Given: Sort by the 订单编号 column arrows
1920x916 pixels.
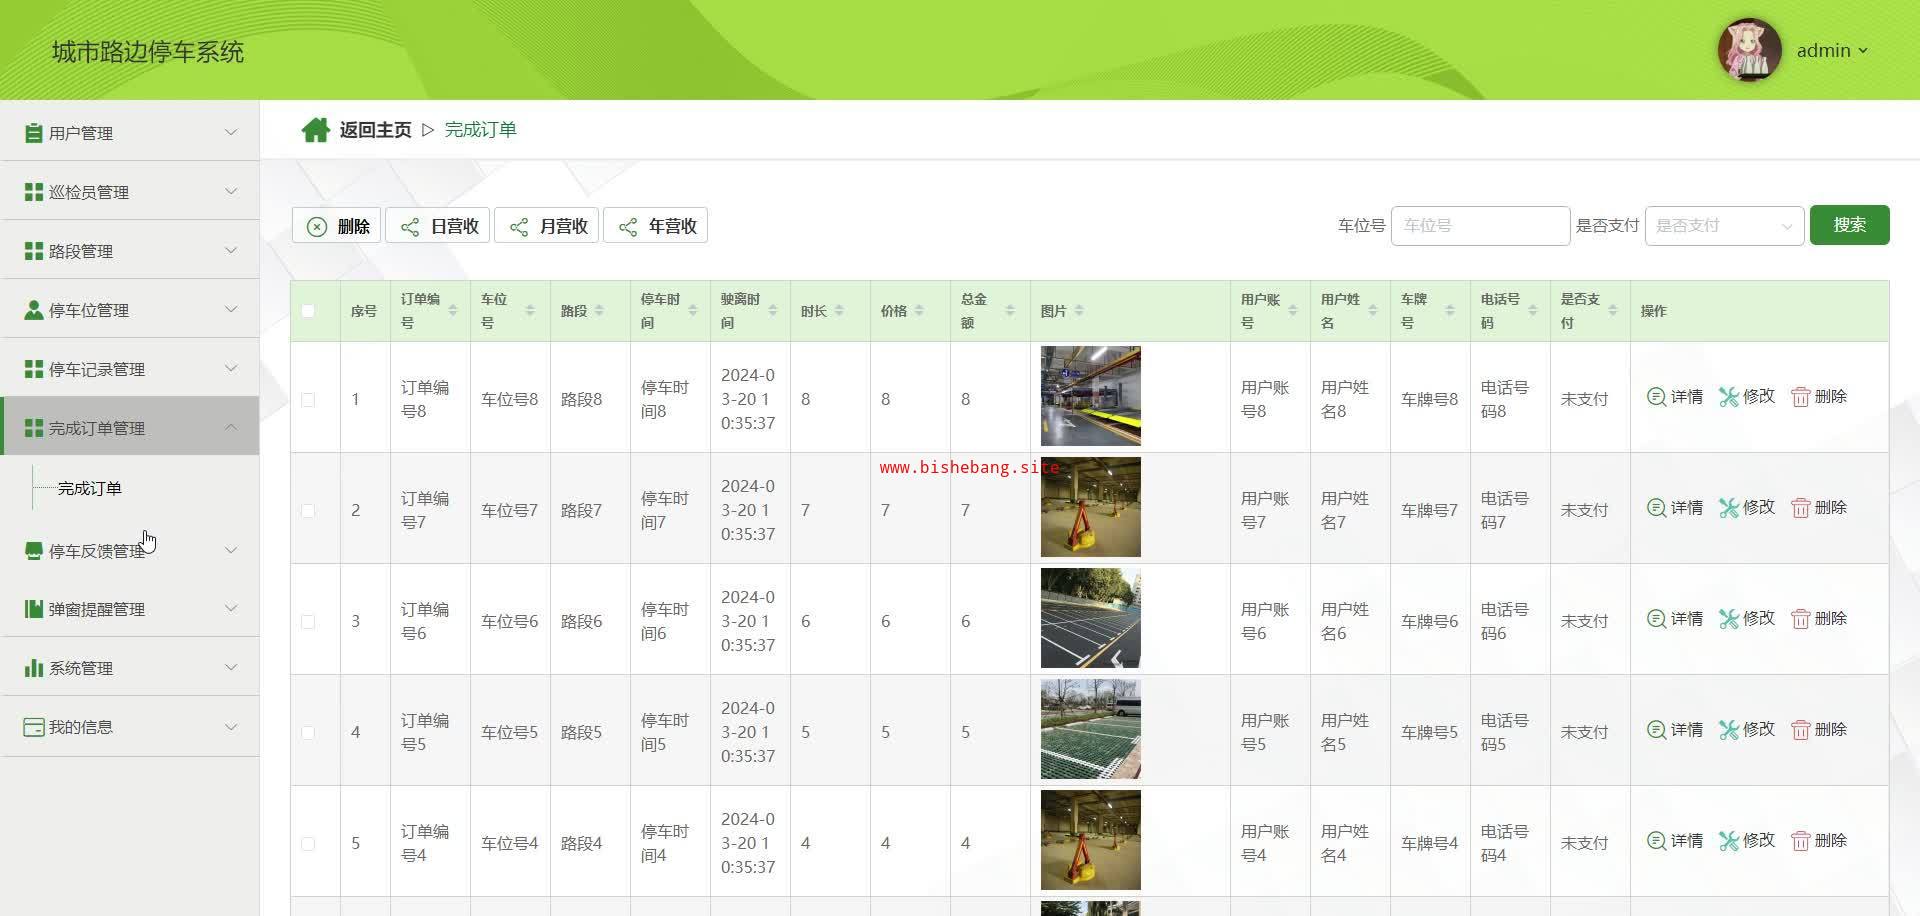Looking at the screenshot, I should pos(453,311).
